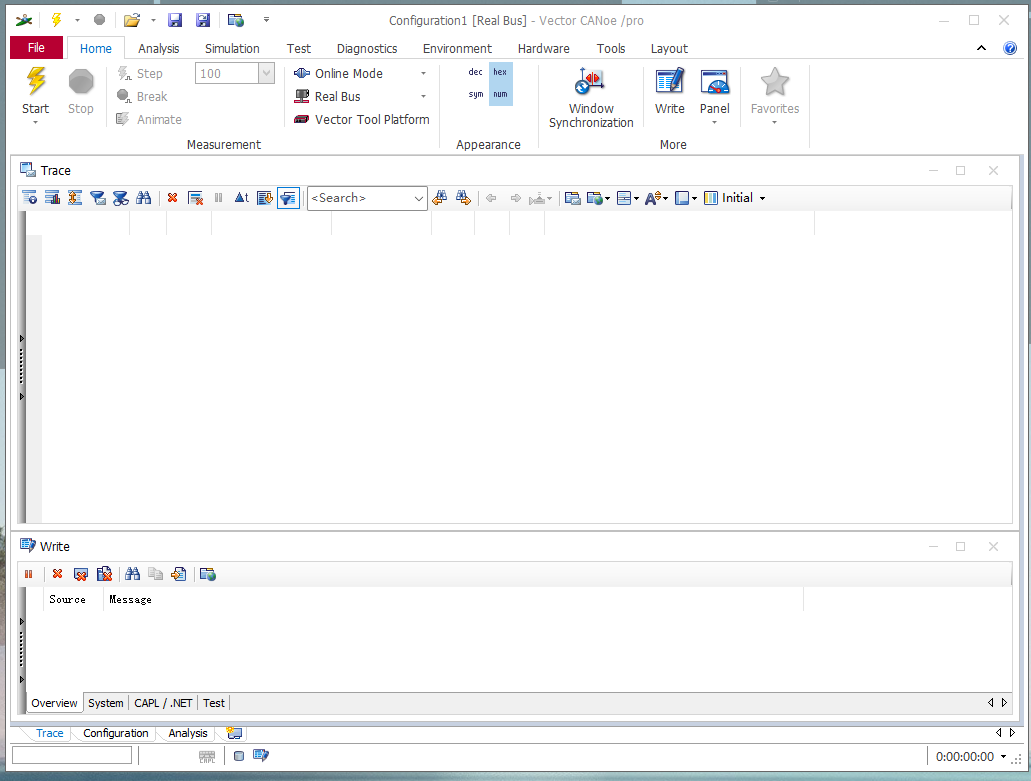Open the Environment ribbon tab
This screenshot has height=781, width=1031.
pyautogui.click(x=457, y=49)
